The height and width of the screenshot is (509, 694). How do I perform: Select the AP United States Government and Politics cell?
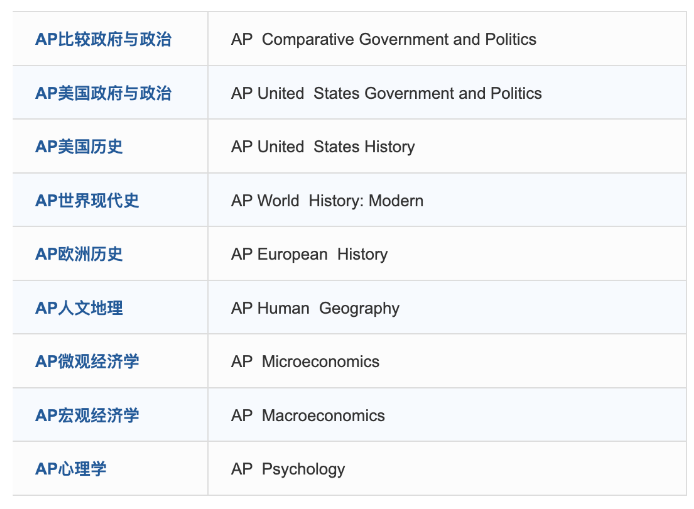click(x=386, y=93)
